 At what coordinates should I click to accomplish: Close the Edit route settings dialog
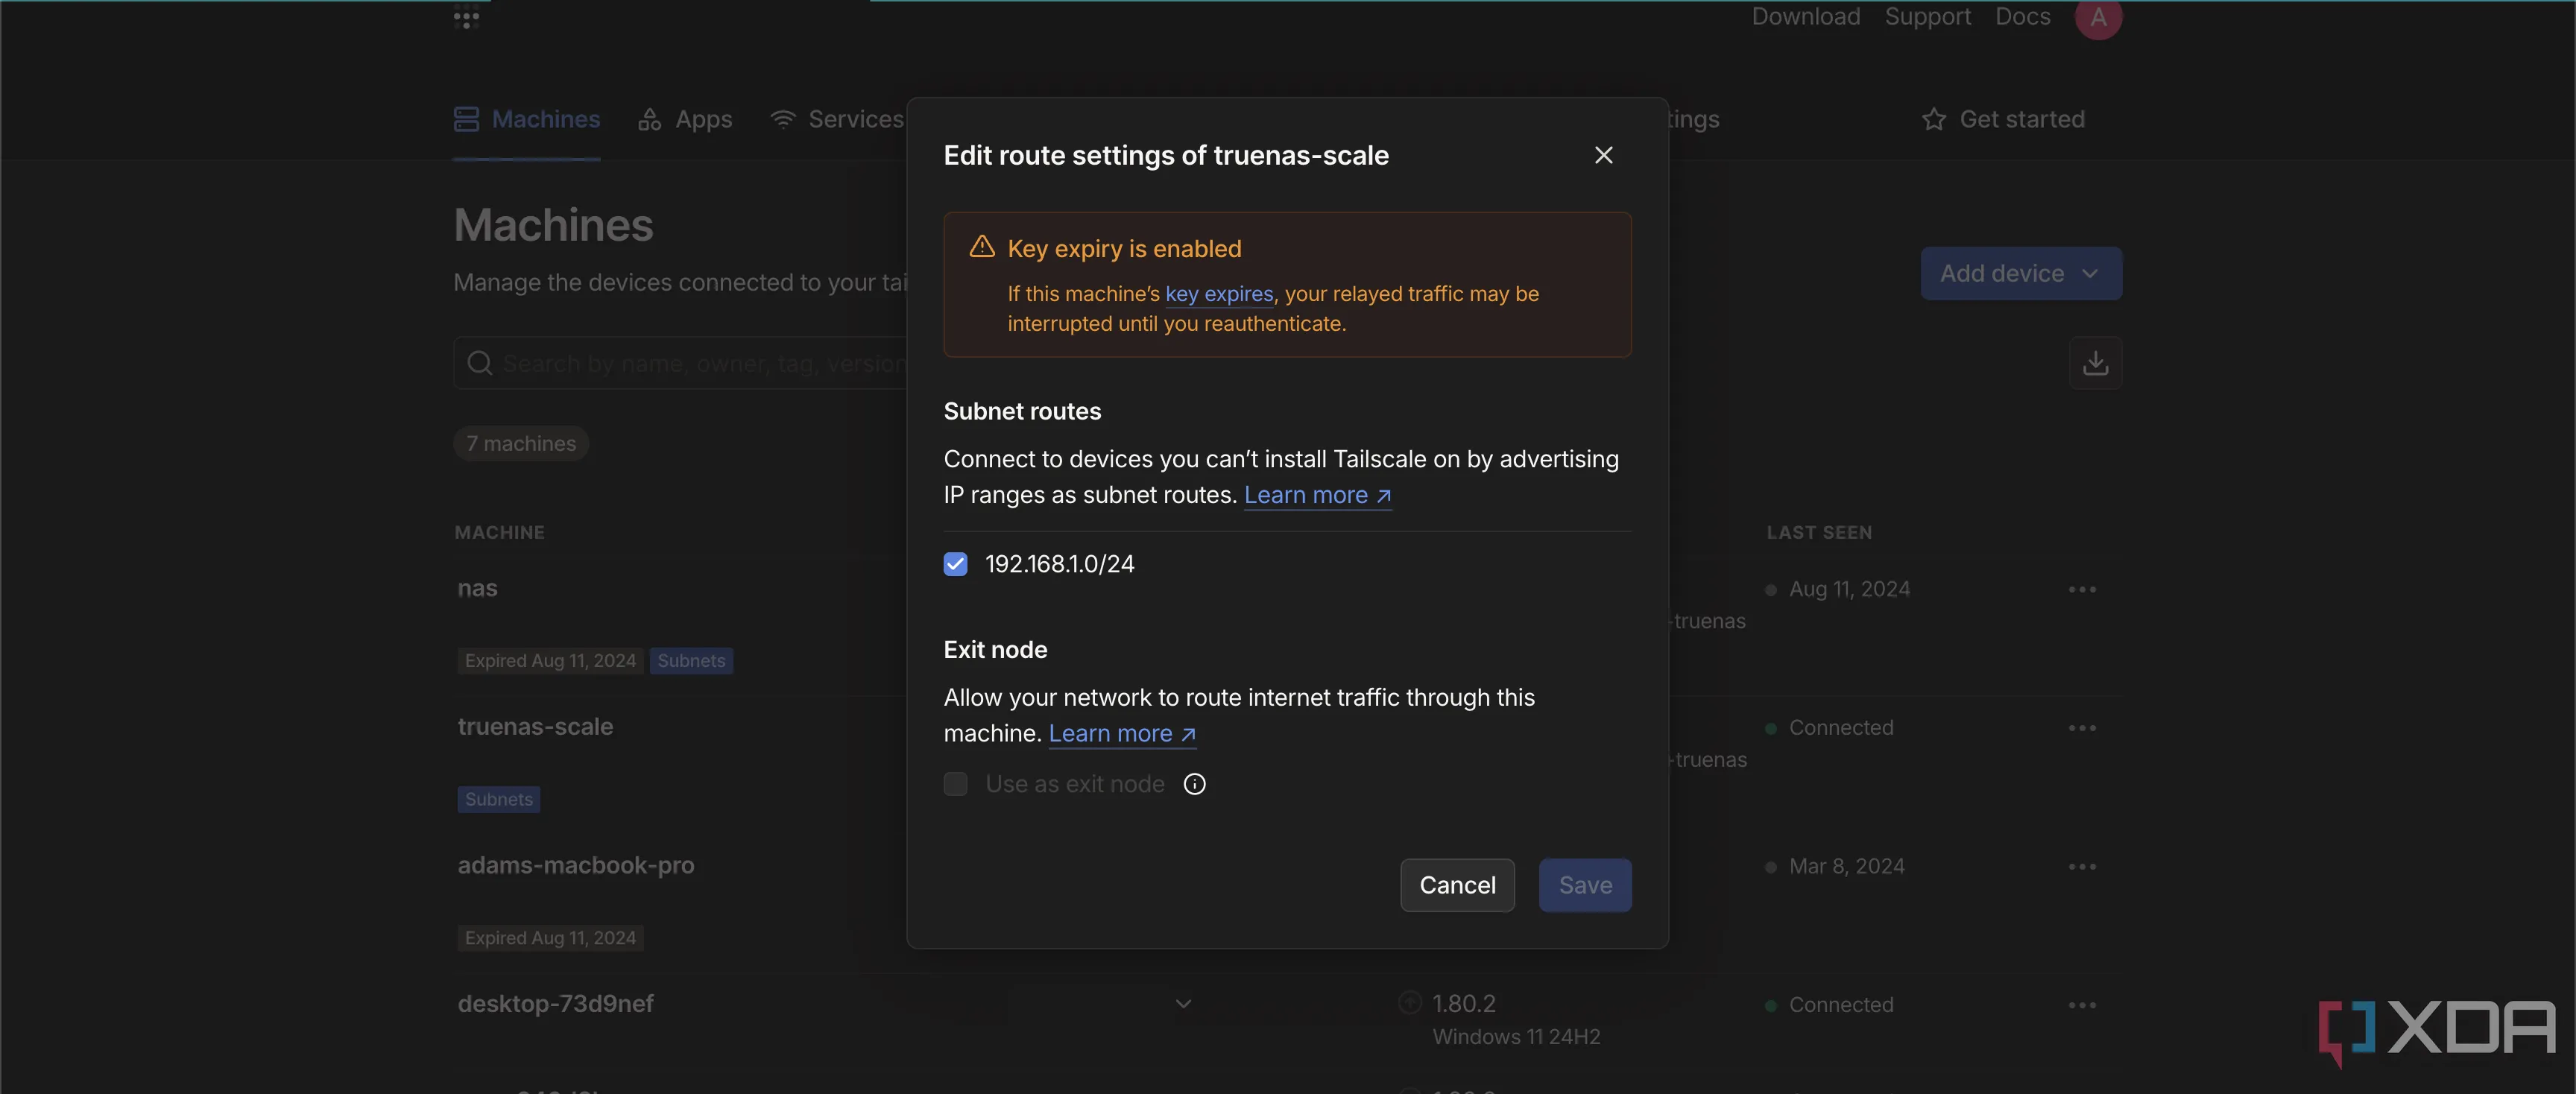point(1603,155)
